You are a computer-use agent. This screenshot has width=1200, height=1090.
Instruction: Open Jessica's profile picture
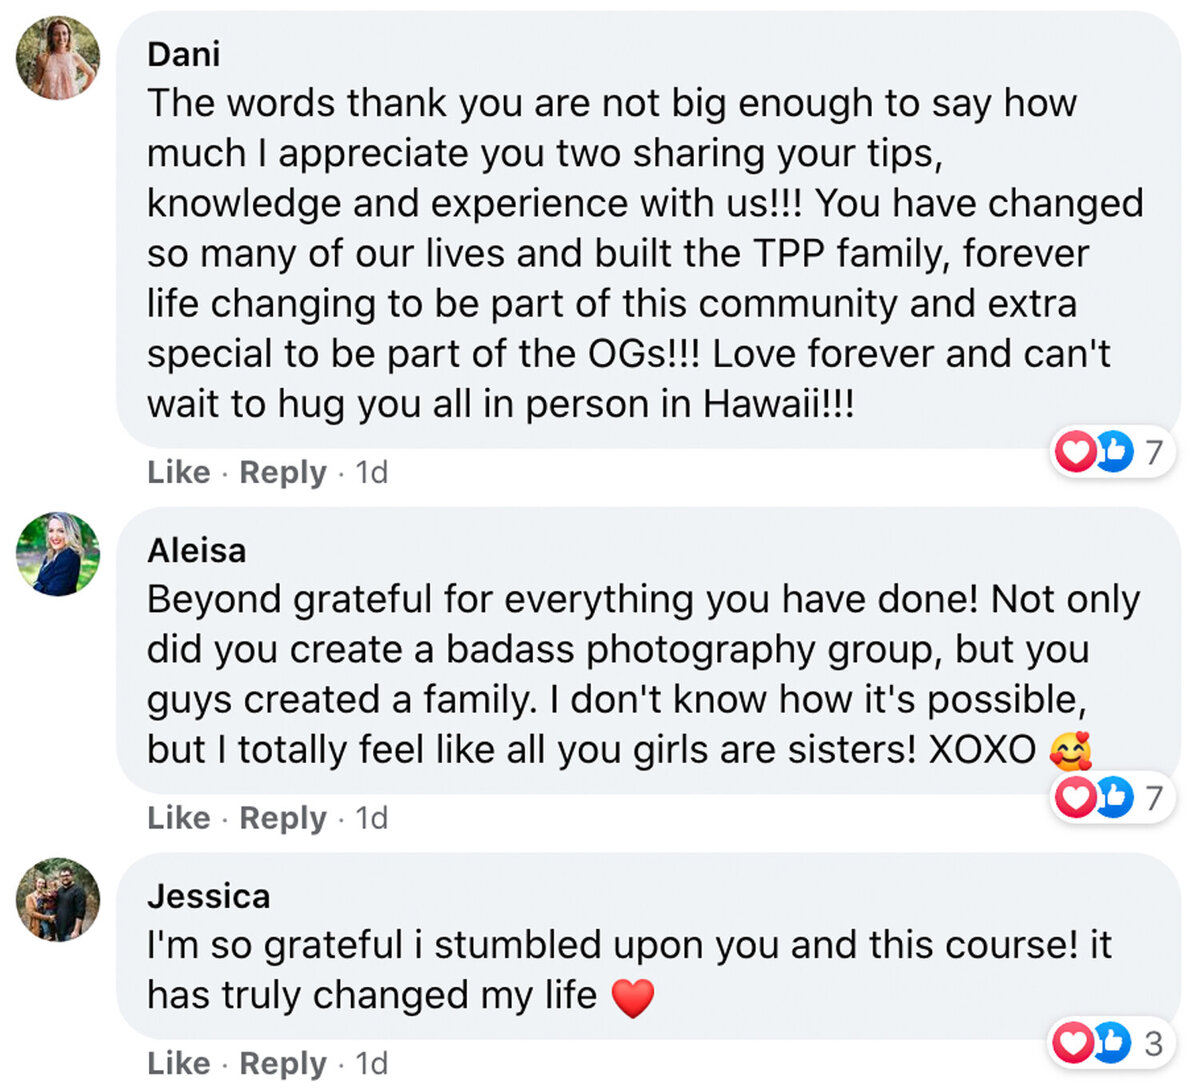click(x=58, y=900)
